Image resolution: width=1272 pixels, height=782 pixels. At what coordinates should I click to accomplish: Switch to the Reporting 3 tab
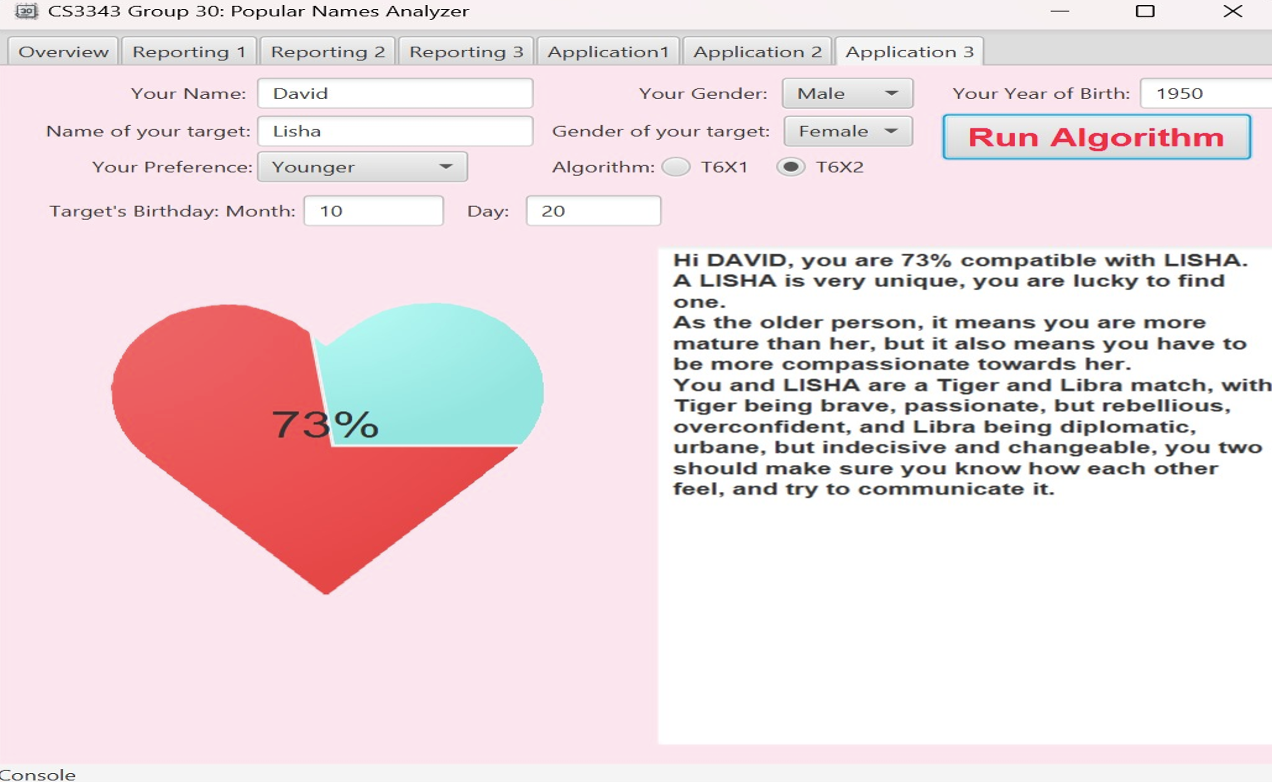pos(466,52)
